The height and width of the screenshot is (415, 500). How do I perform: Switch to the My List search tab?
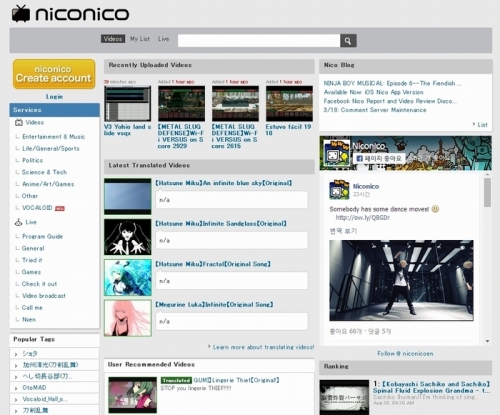[x=140, y=39]
